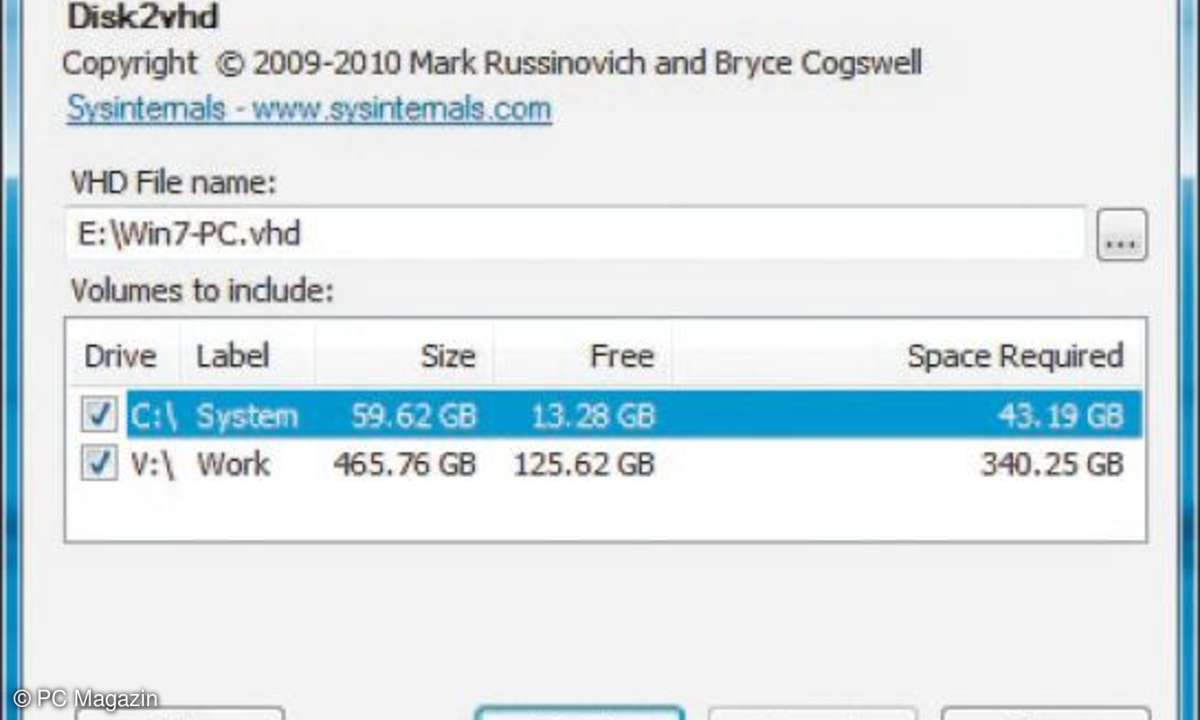Click the 59.62 GB size value
The height and width of the screenshot is (720, 1200).
414,415
